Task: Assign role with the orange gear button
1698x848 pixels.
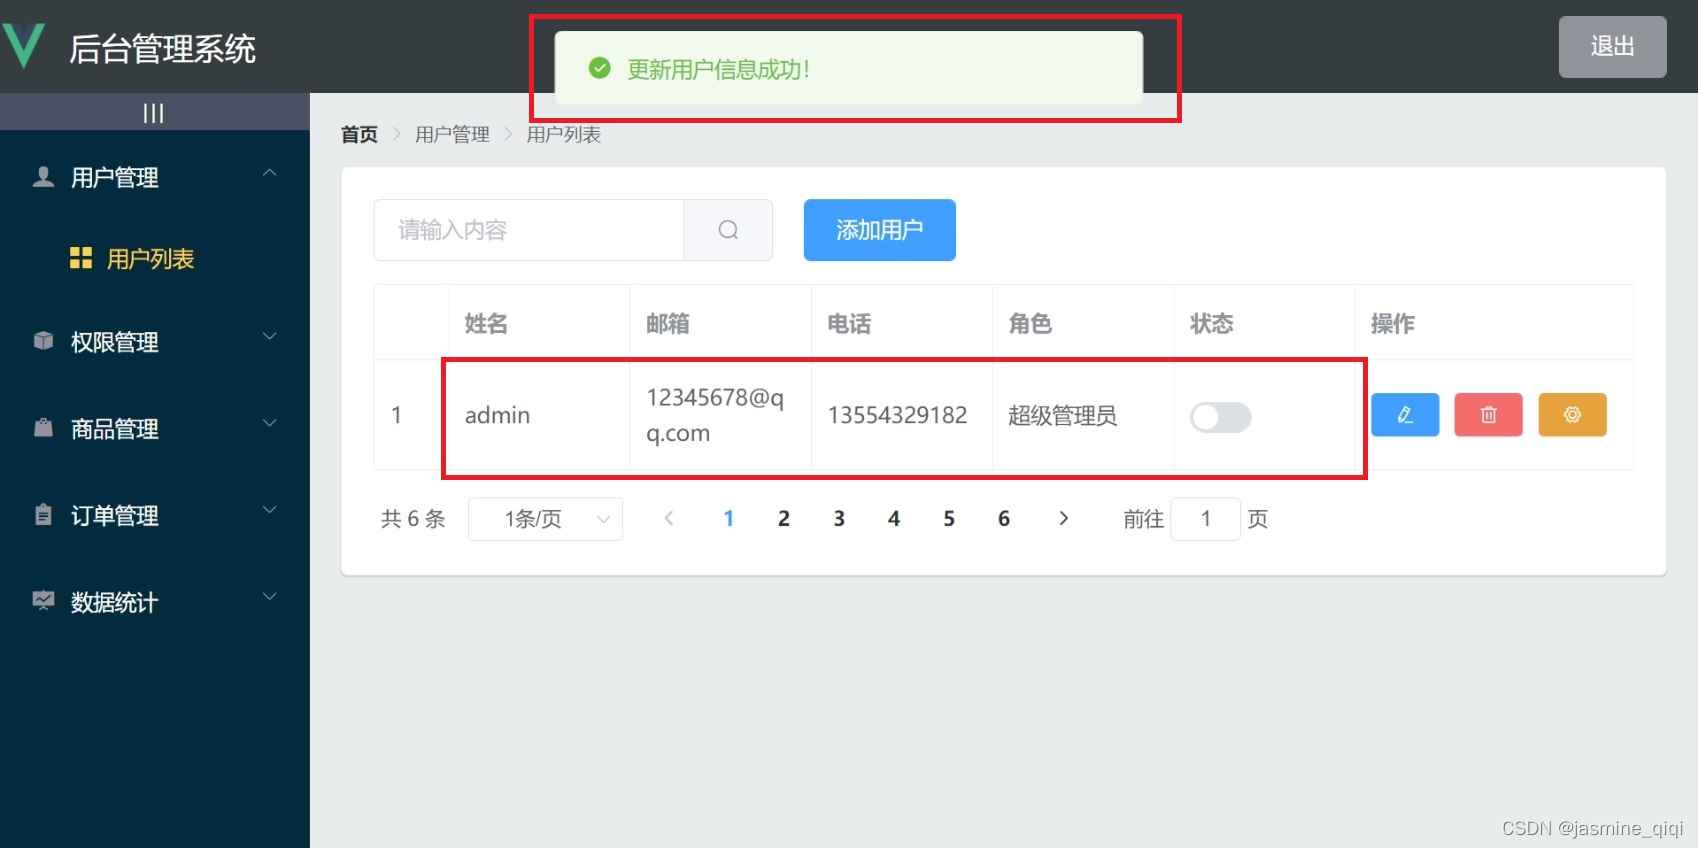Action: (1572, 414)
